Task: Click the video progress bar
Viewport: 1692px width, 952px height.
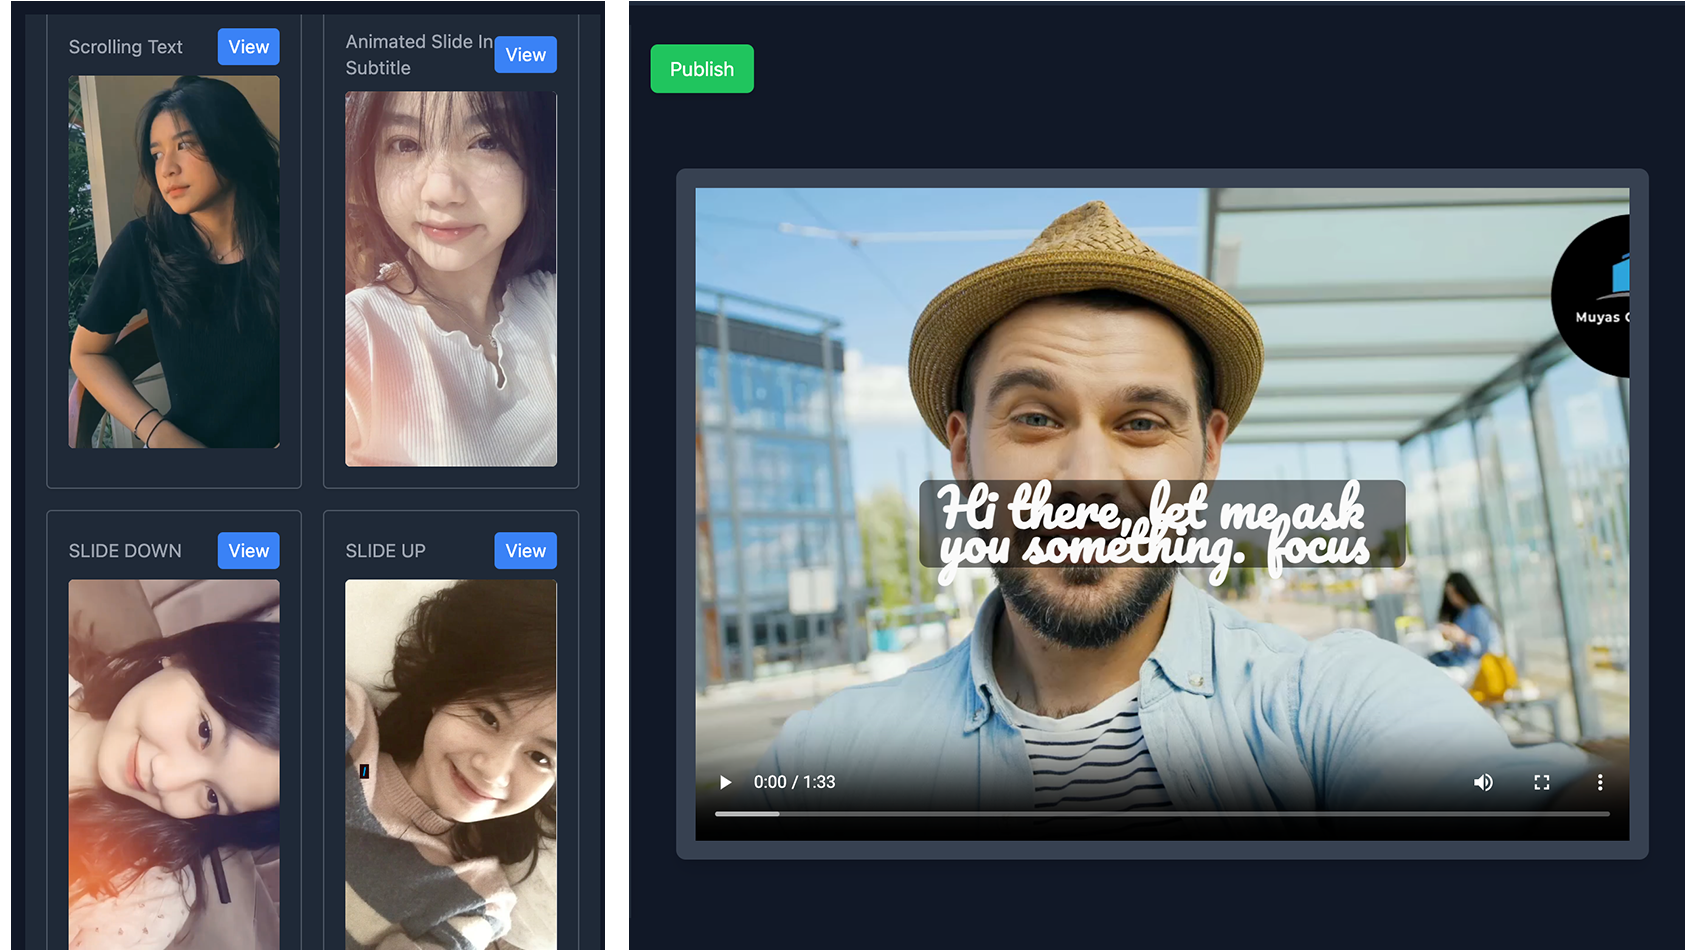Action: pyautogui.click(x=1162, y=814)
